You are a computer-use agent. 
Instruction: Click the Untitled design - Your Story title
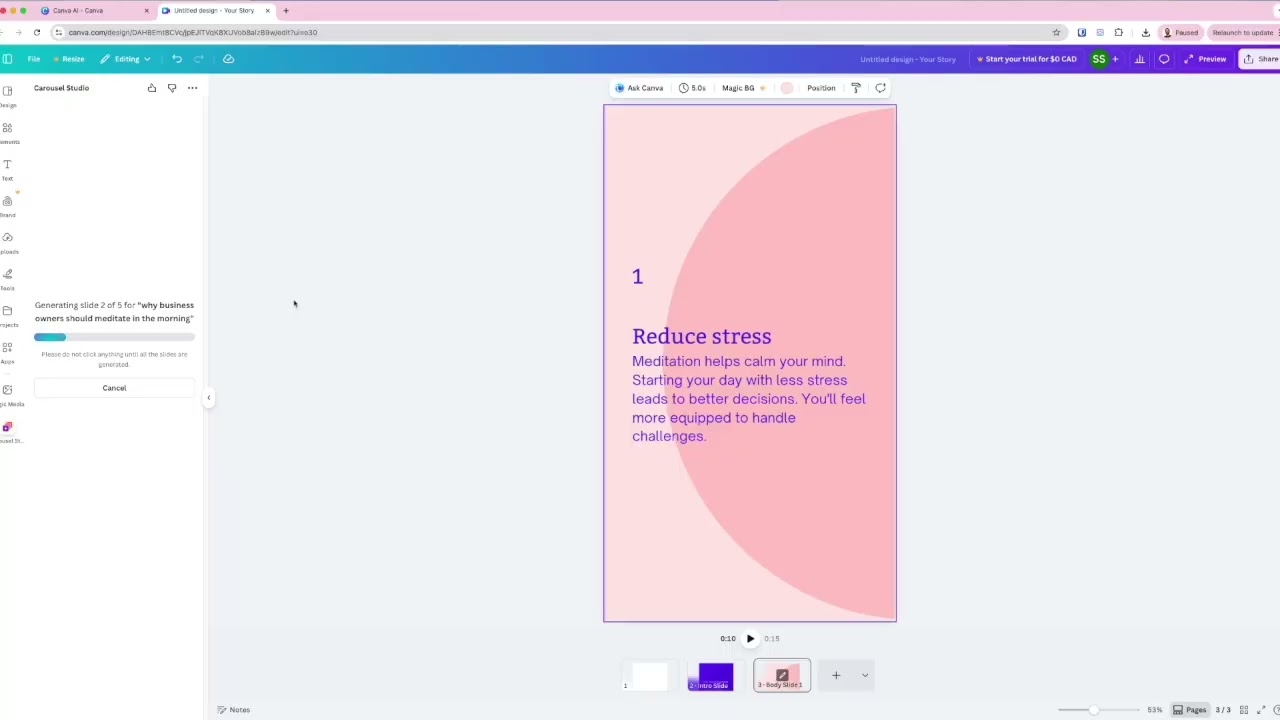point(908,59)
